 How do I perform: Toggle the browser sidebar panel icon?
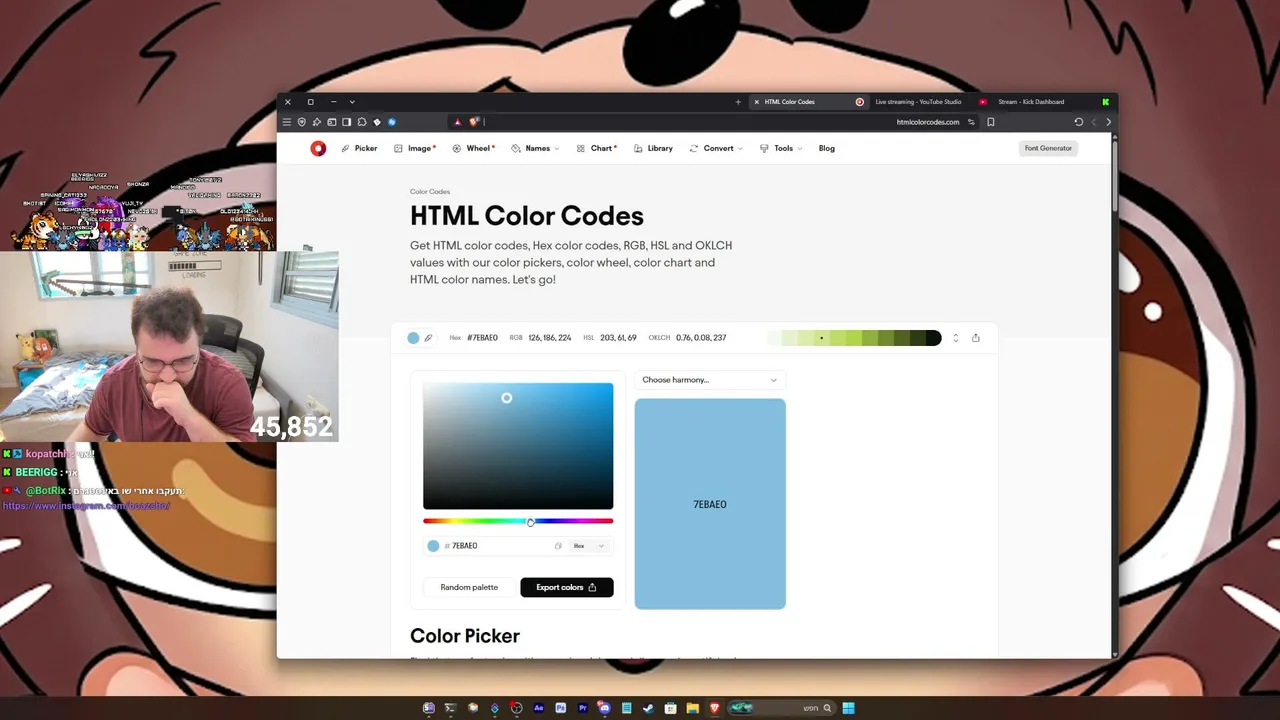(x=346, y=122)
